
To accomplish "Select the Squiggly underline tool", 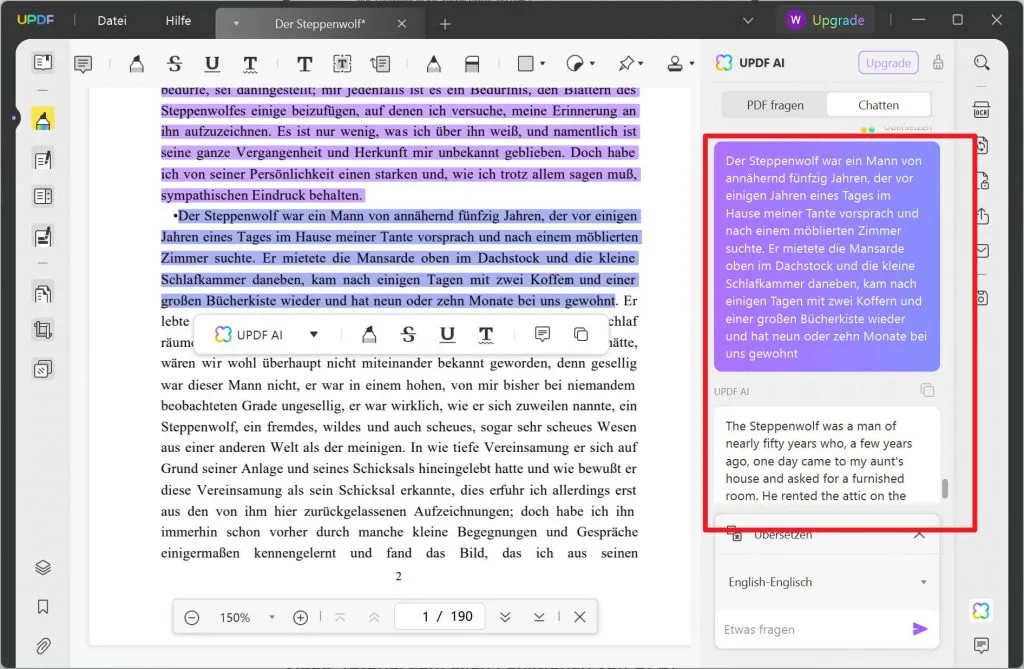I will (250, 62).
